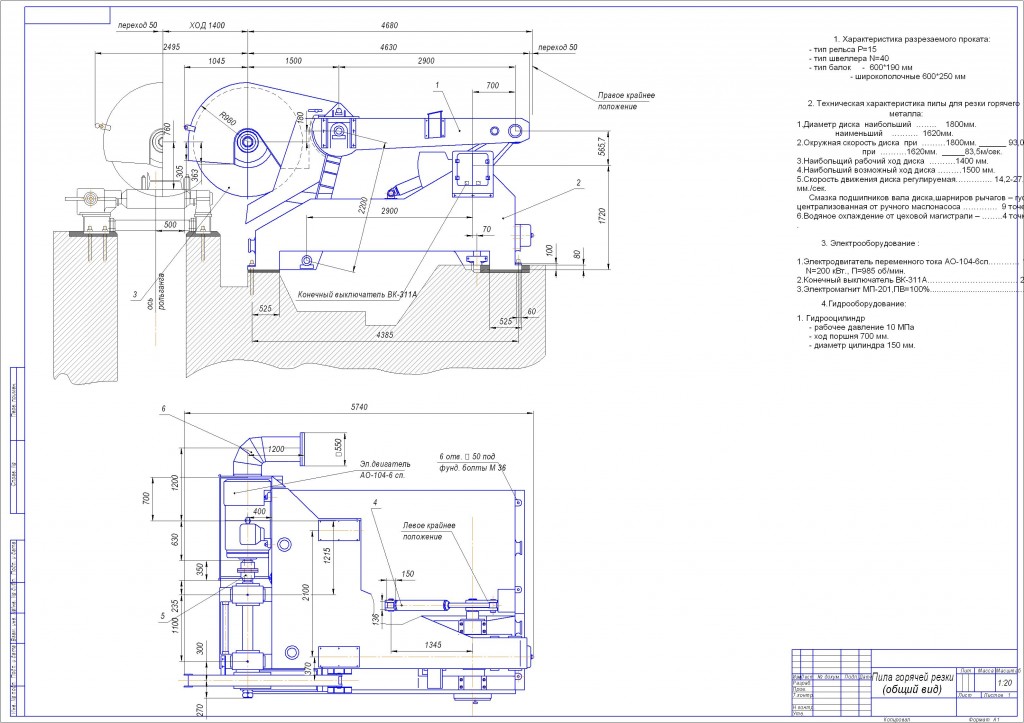Click 'широкополочные 600*250 мм' line
Viewport: 1024px width, 723px height.
tap(907, 76)
